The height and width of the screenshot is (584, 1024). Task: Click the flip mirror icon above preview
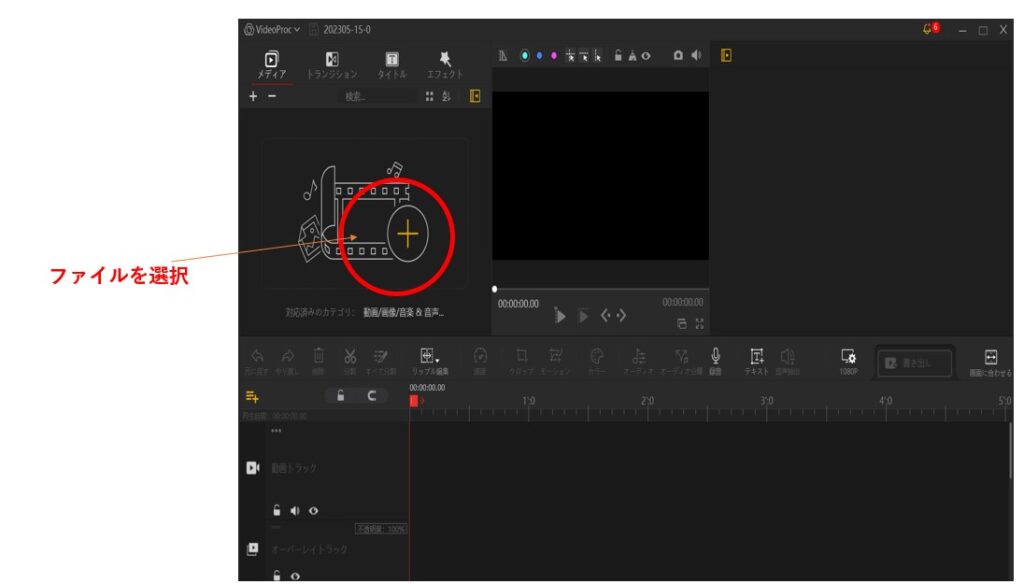tap(632, 56)
